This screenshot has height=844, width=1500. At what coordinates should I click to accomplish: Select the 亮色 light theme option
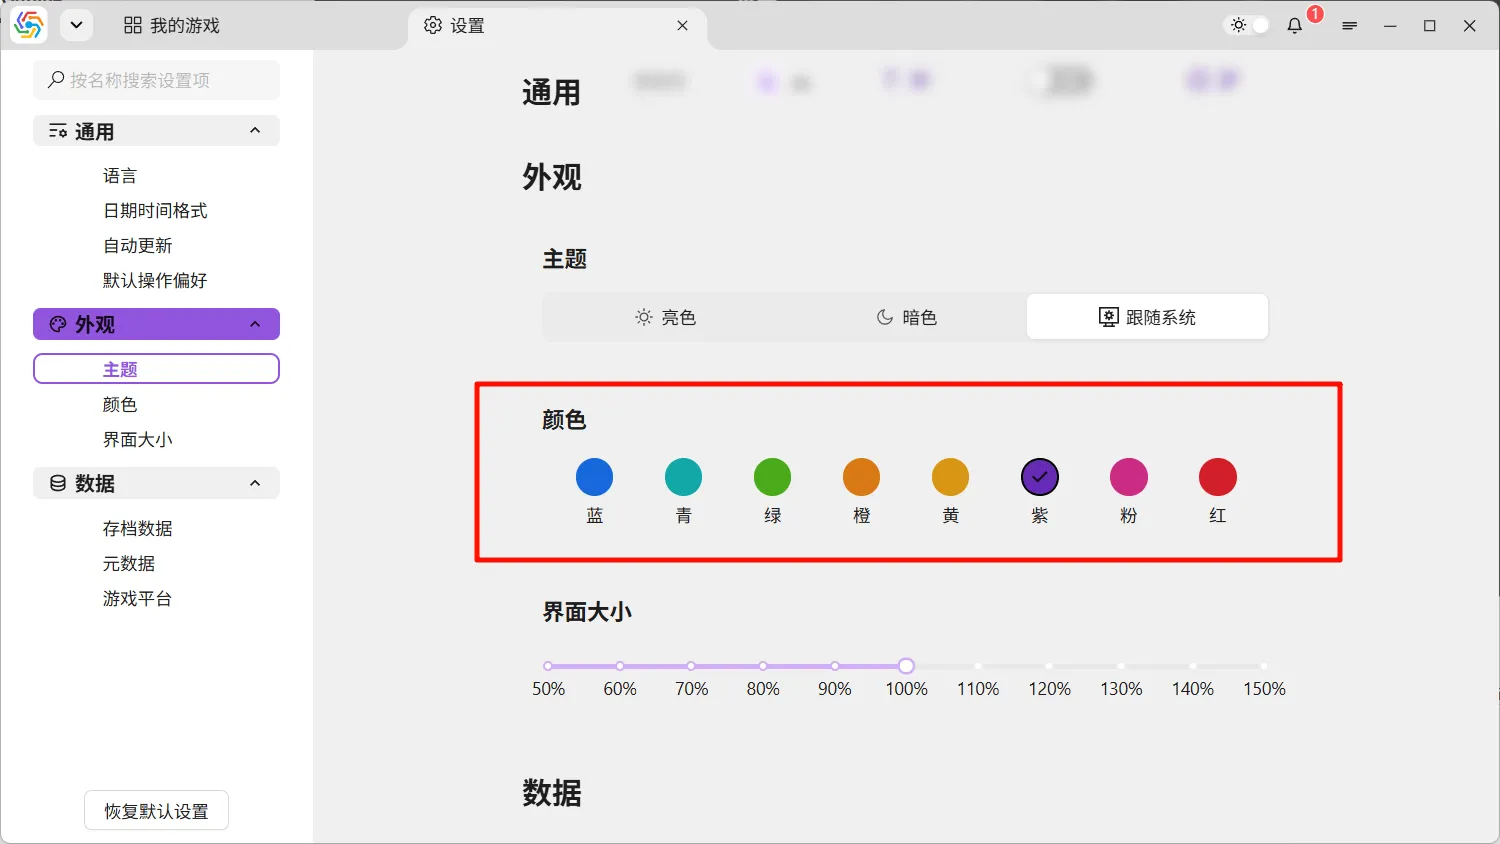tap(664, 317)
